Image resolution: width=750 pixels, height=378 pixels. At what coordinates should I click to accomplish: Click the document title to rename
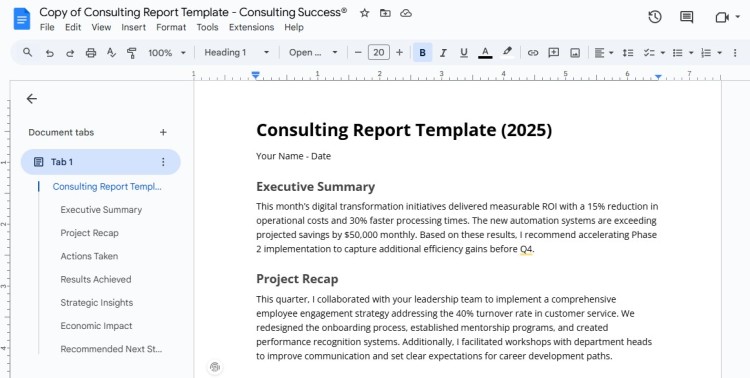193,12
